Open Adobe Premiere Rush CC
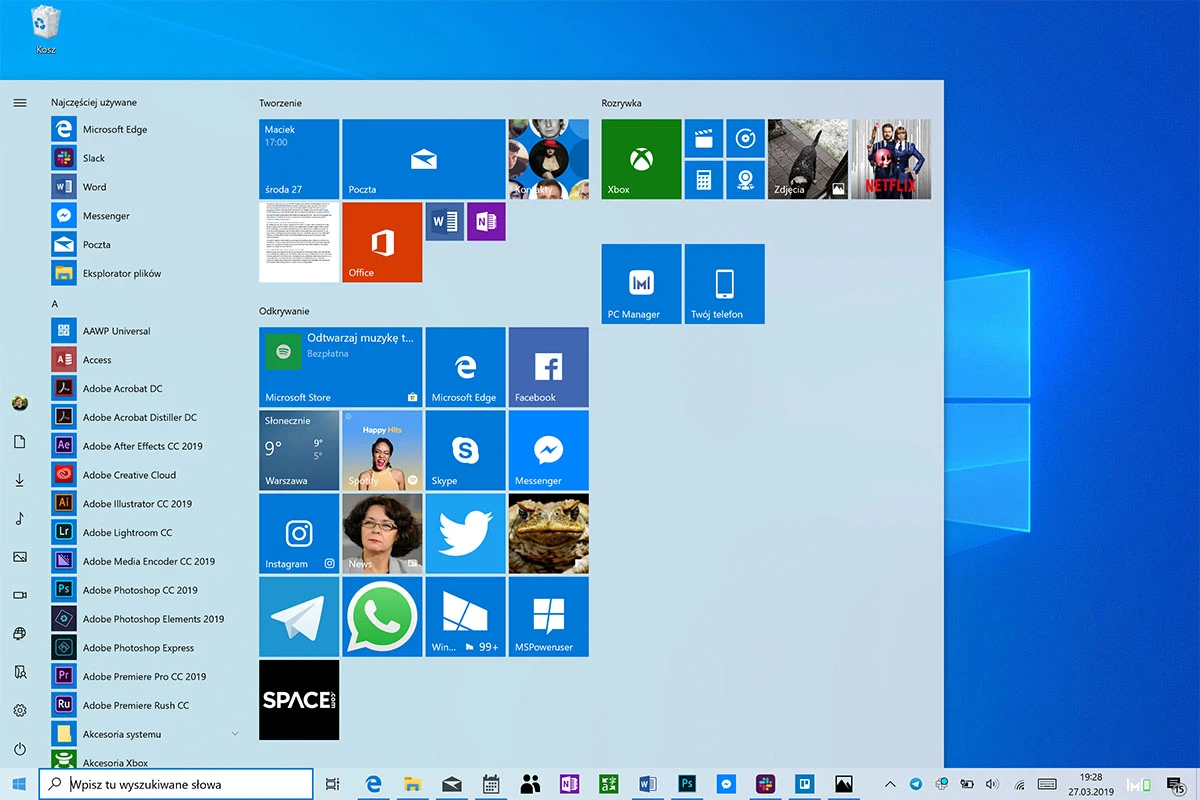The image size is (1200, 800). (x=146, y=705)
